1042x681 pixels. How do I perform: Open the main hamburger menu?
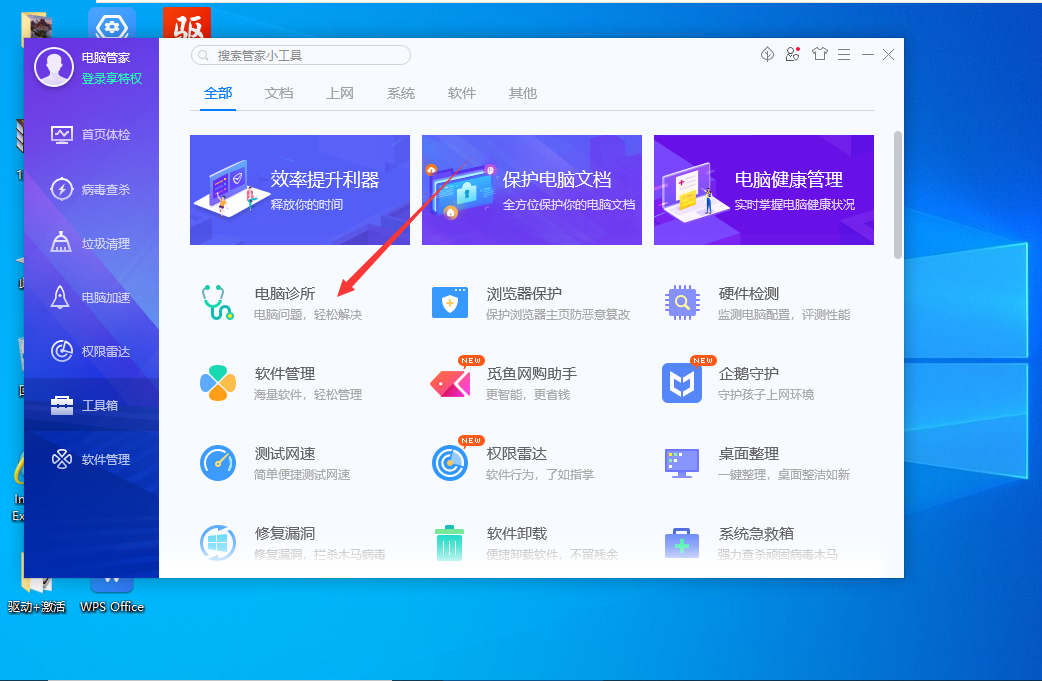844,55
